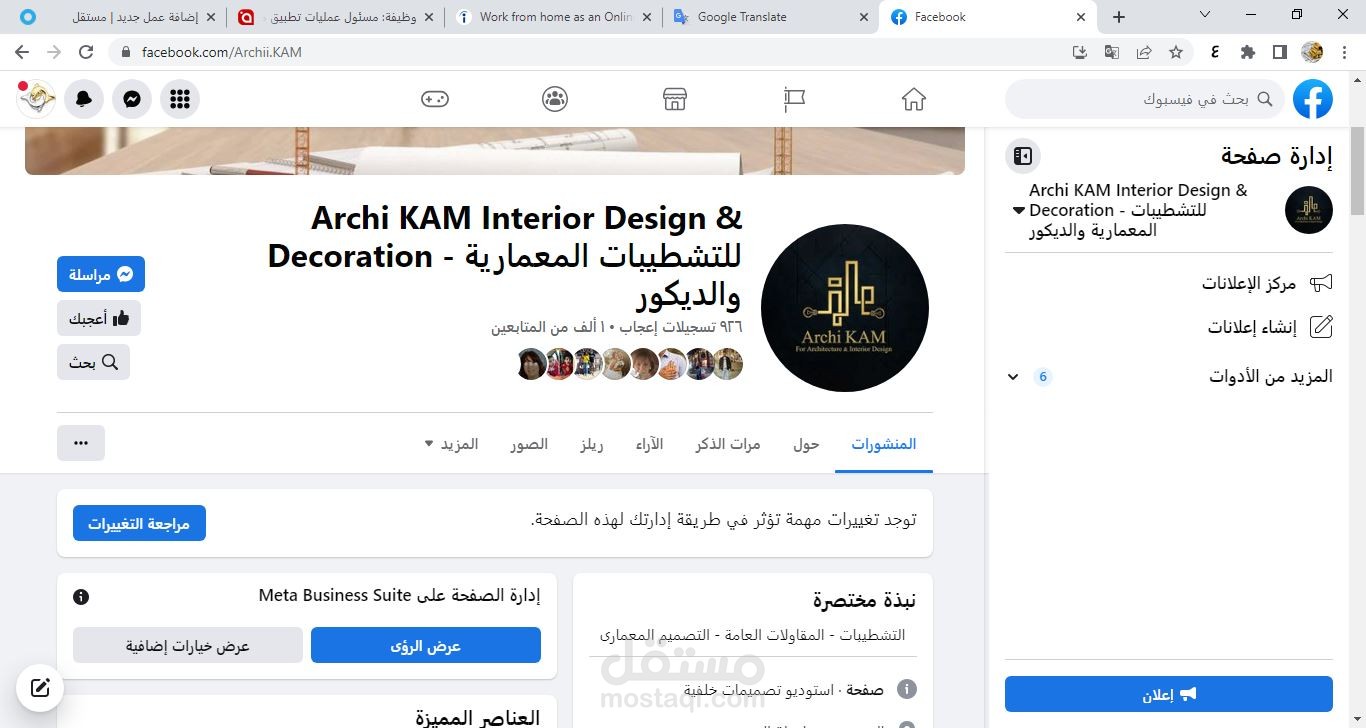The width and height of the screenshot is (1366, 728).
Task: Open the page switcher arrow beside page name
Action: (1018, 210)
